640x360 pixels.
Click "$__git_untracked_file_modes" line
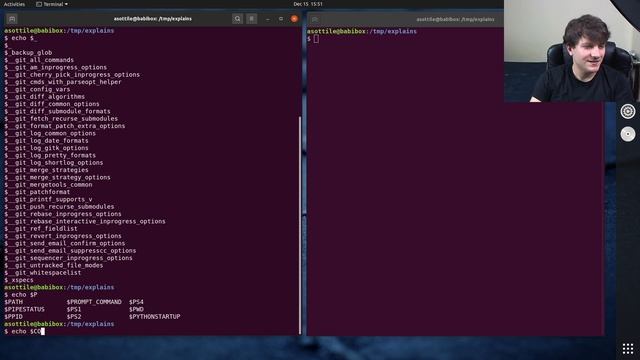tap(53, 266)
